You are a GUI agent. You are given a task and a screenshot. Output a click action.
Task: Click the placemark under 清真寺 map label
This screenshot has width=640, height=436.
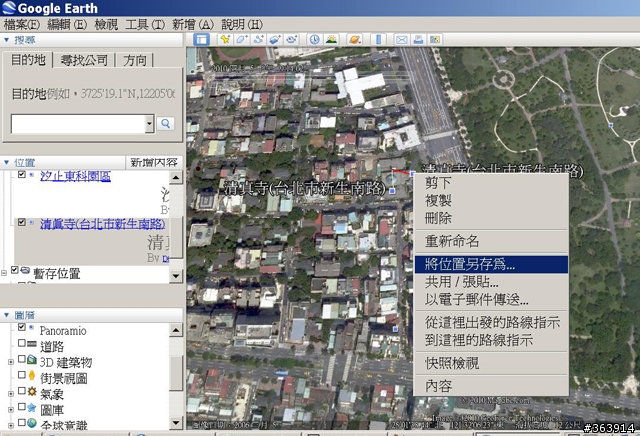click(x=392, y=191)
